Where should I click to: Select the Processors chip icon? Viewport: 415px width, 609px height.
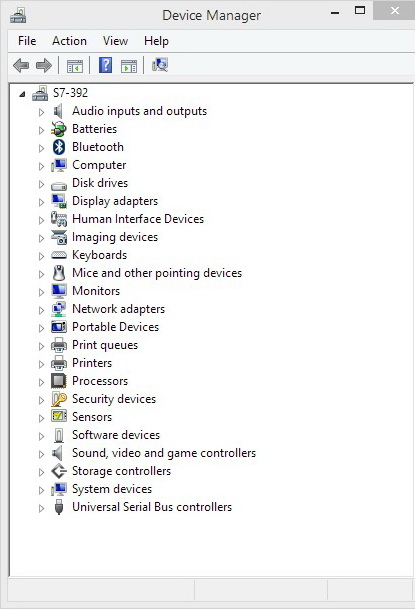(x=59, y=381)
